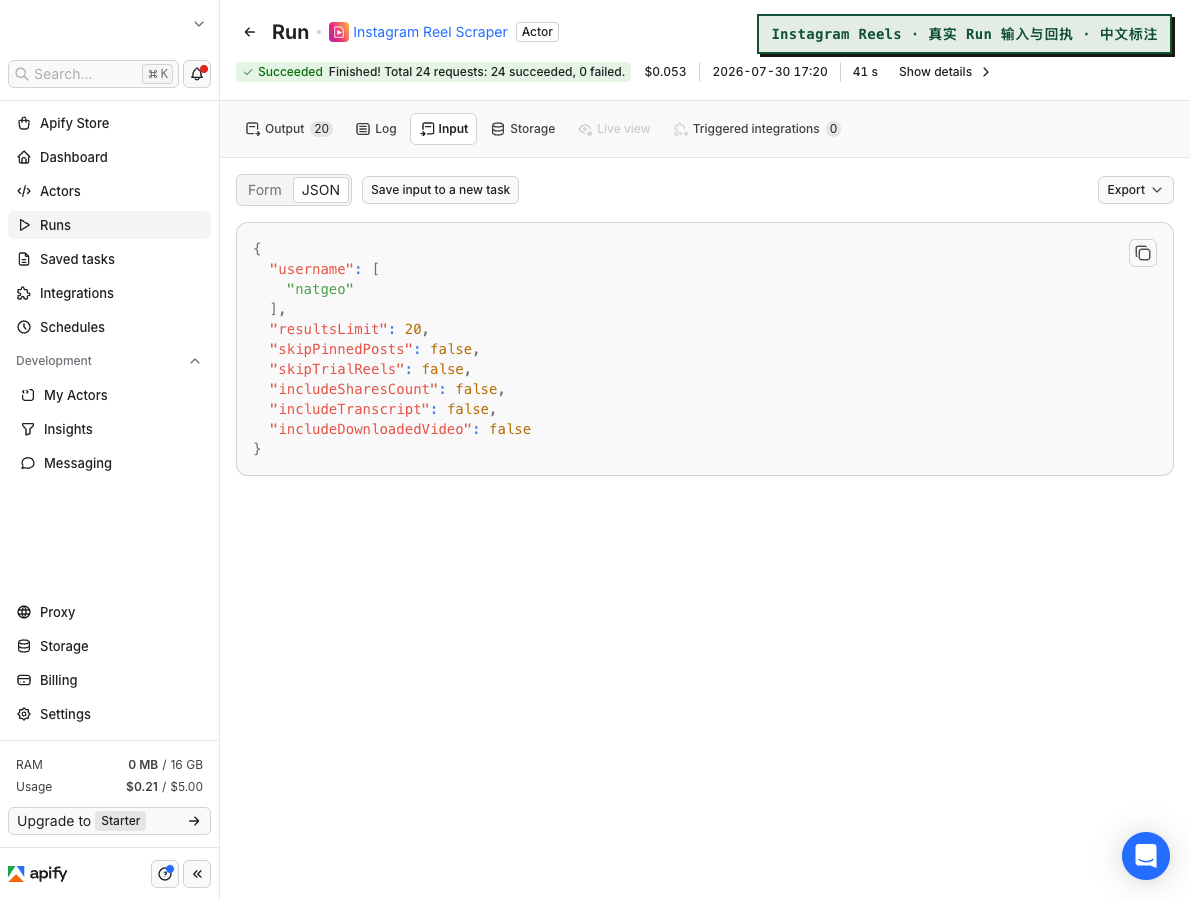Click the RAM 0 MB / 16 GB value
Image resolution: width=1190 pixels, height=900 pixels.
tap(165, 765)
